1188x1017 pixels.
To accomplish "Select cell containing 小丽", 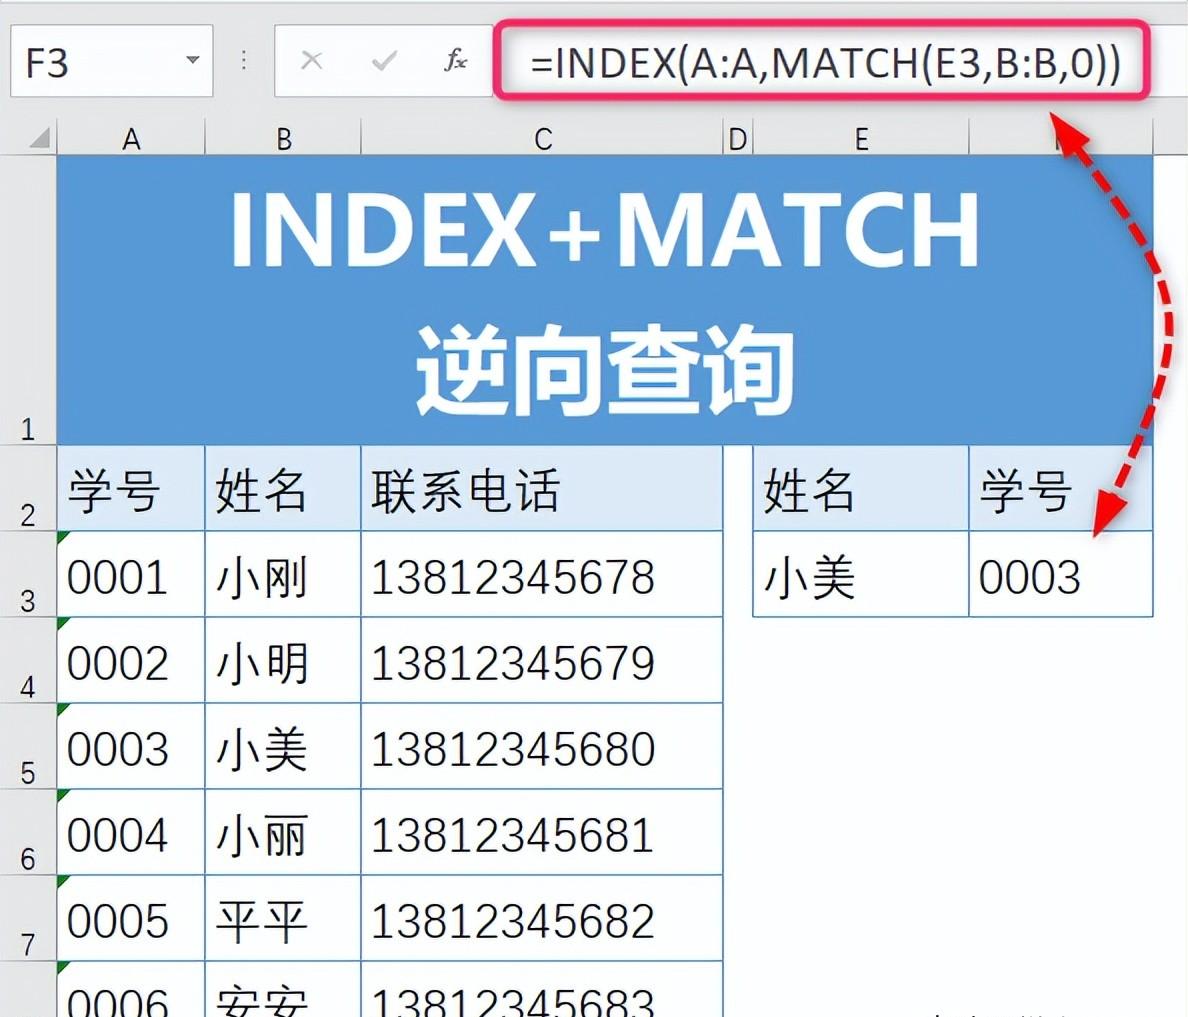I will [283, 832].
